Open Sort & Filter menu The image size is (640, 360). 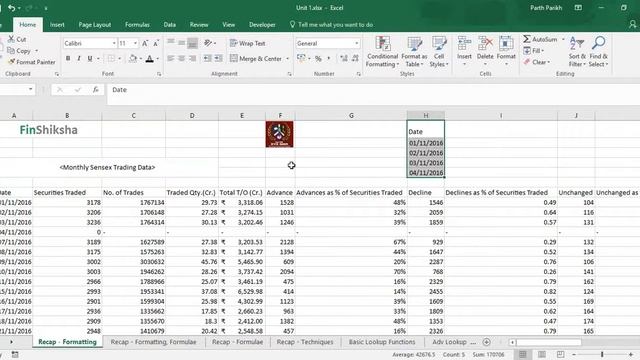coord(577,52)
